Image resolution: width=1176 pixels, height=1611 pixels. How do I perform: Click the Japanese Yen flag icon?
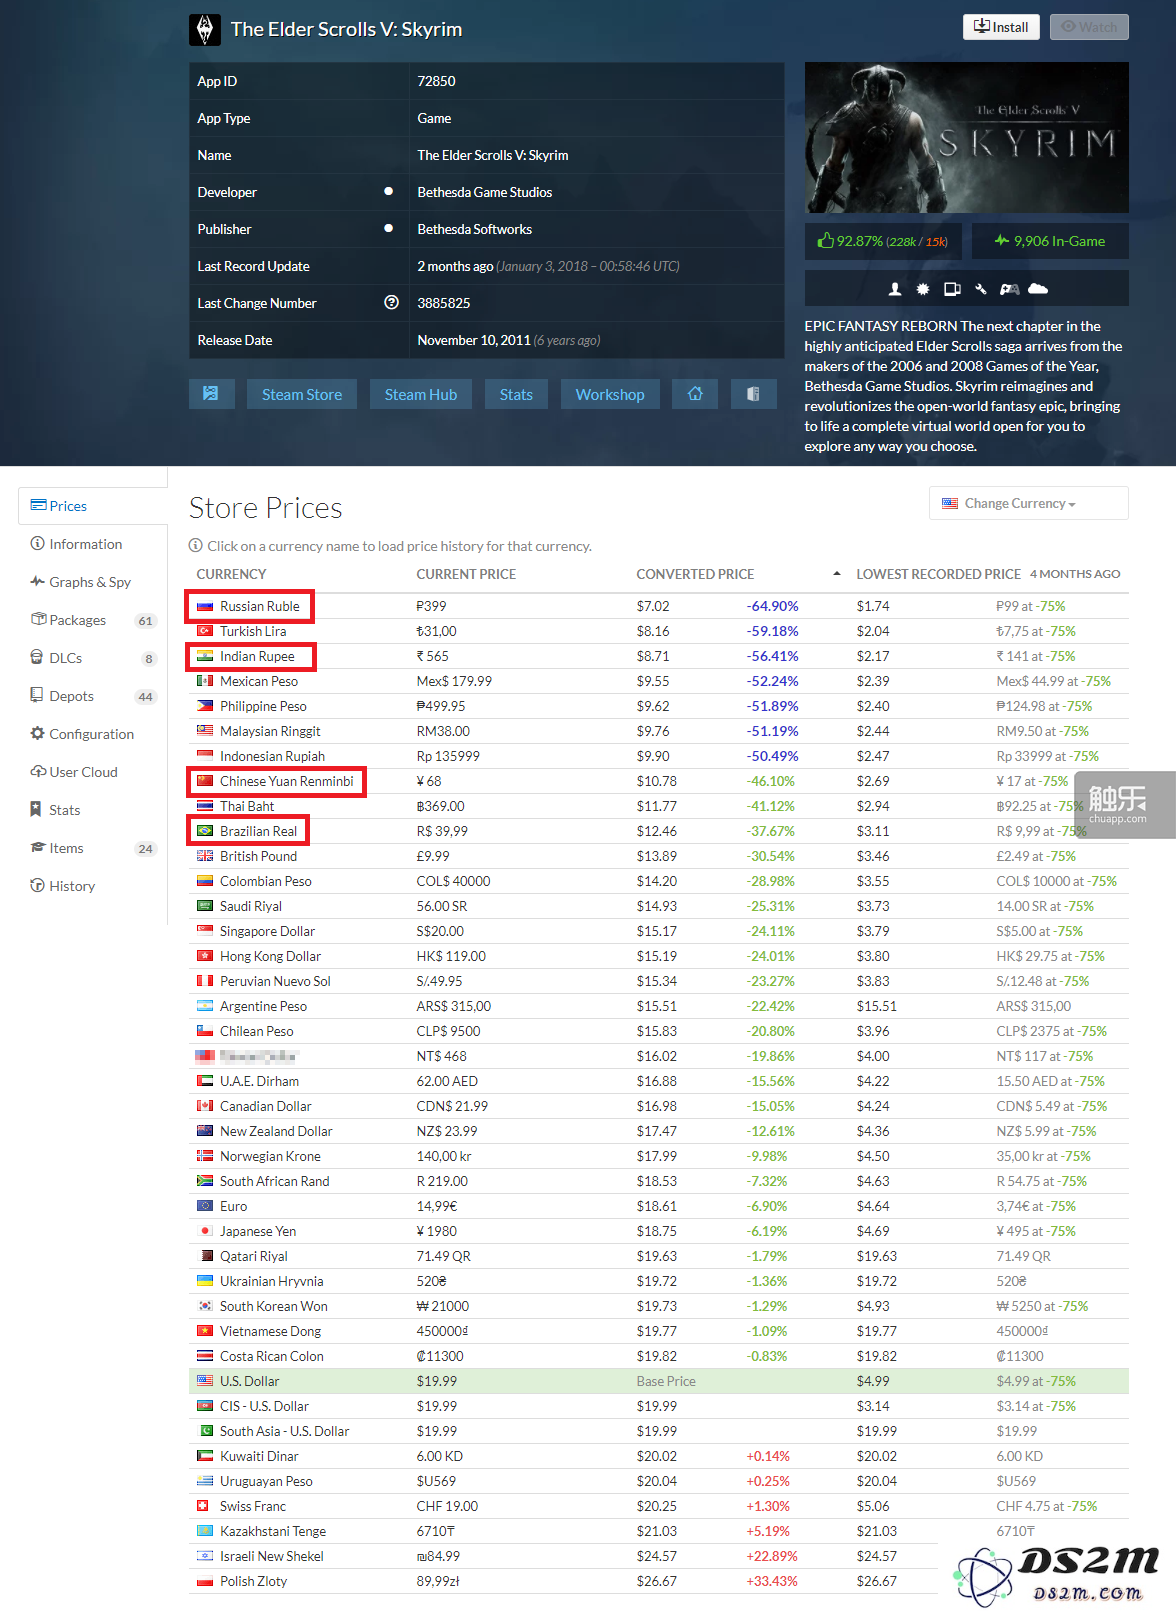tap(205, 1231)
